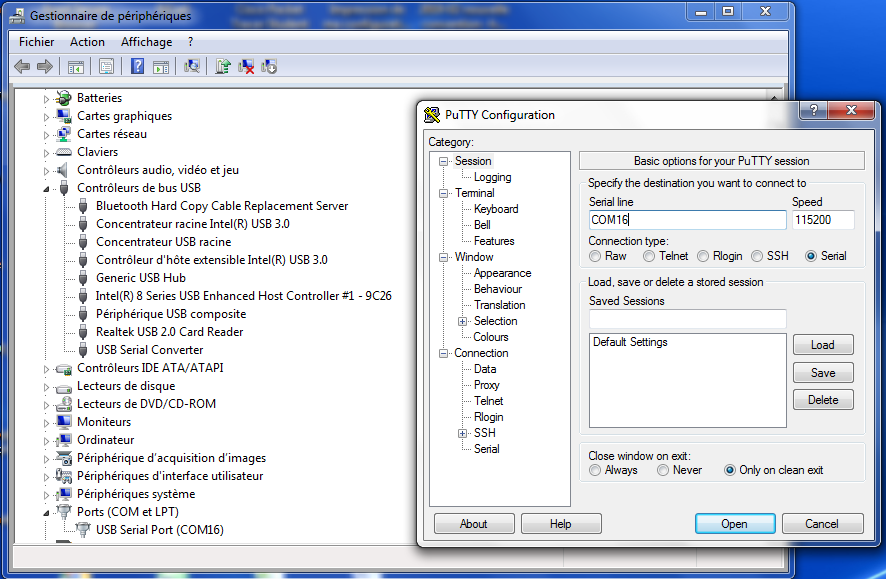Click the Load session button
Screen dimensions: 886x579
[823, 345]
